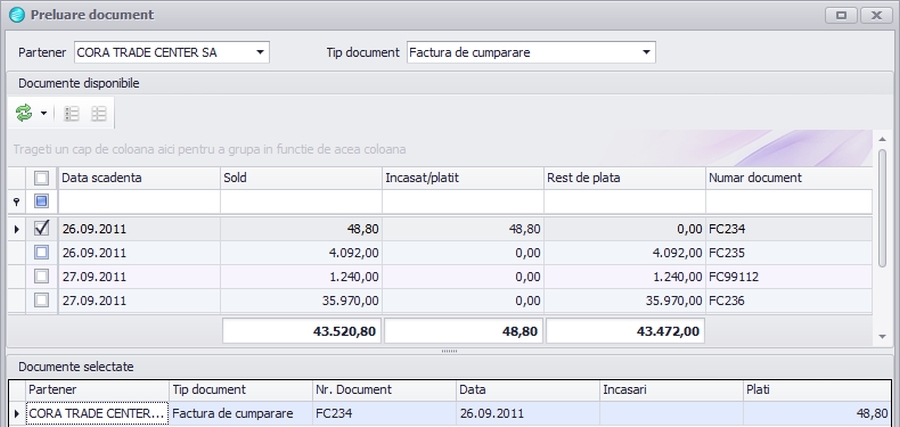Click the vertical scrollbar down arrow

point(882,337)
